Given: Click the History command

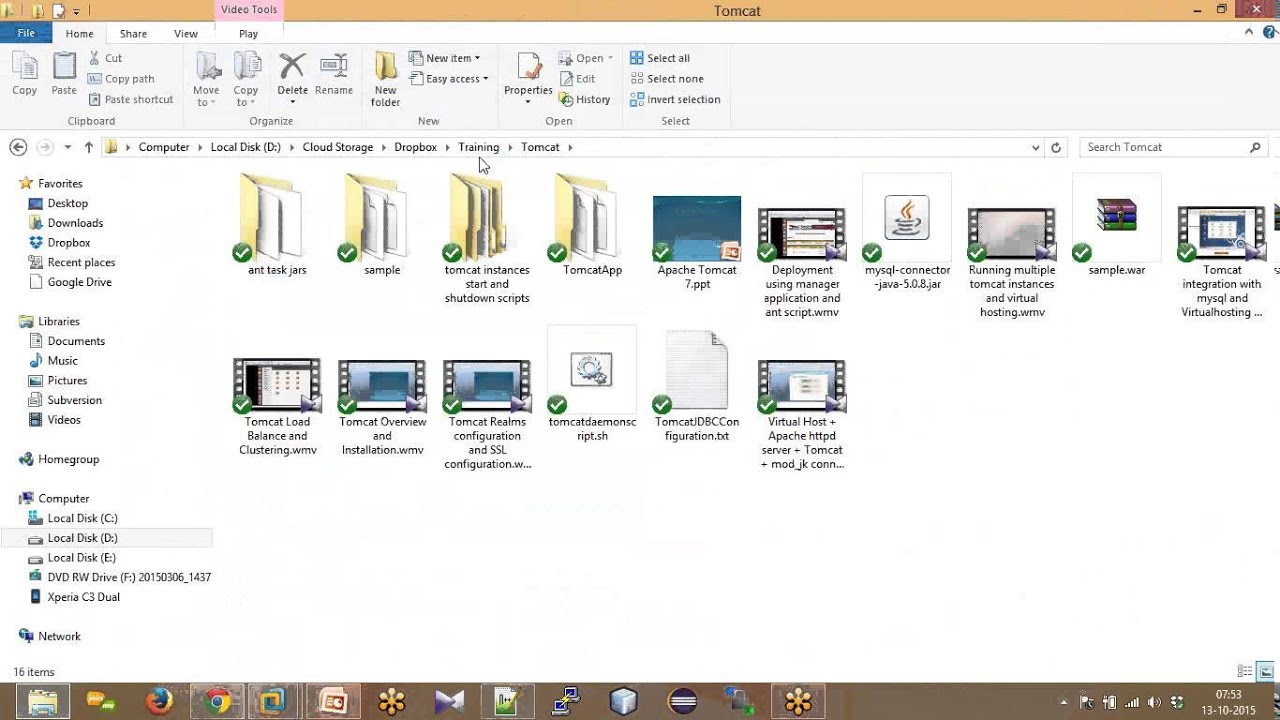Looking at the screenshot, I should click(x=585, y=99).
